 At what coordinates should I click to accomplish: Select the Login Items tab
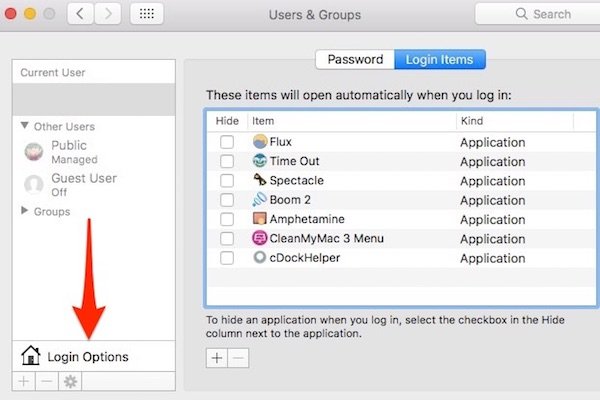point(440,60)
